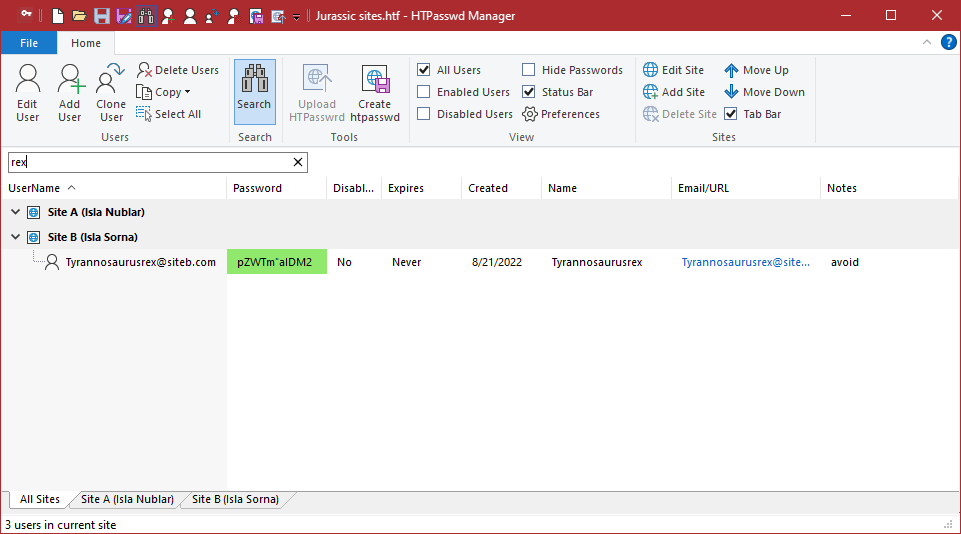
Task: Select user Tyrannosaurusrex@siteb.com
Action: point(140,262)
